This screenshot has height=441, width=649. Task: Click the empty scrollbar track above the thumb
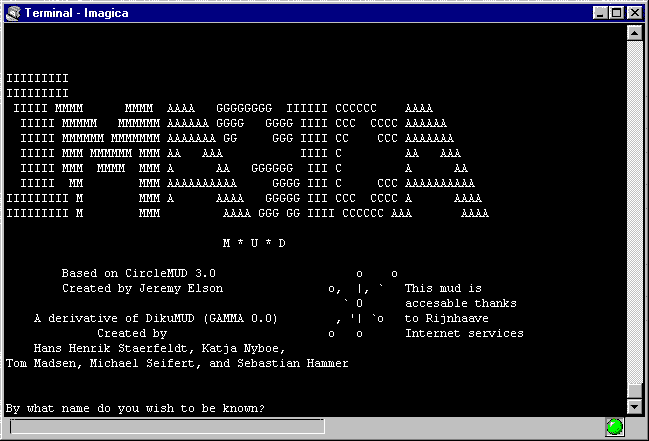[x=633, y=200]
